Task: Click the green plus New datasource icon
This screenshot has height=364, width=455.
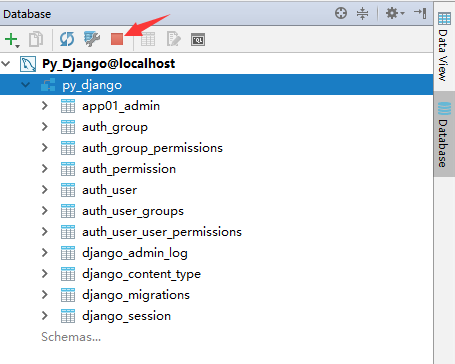Action: [12, 40]
